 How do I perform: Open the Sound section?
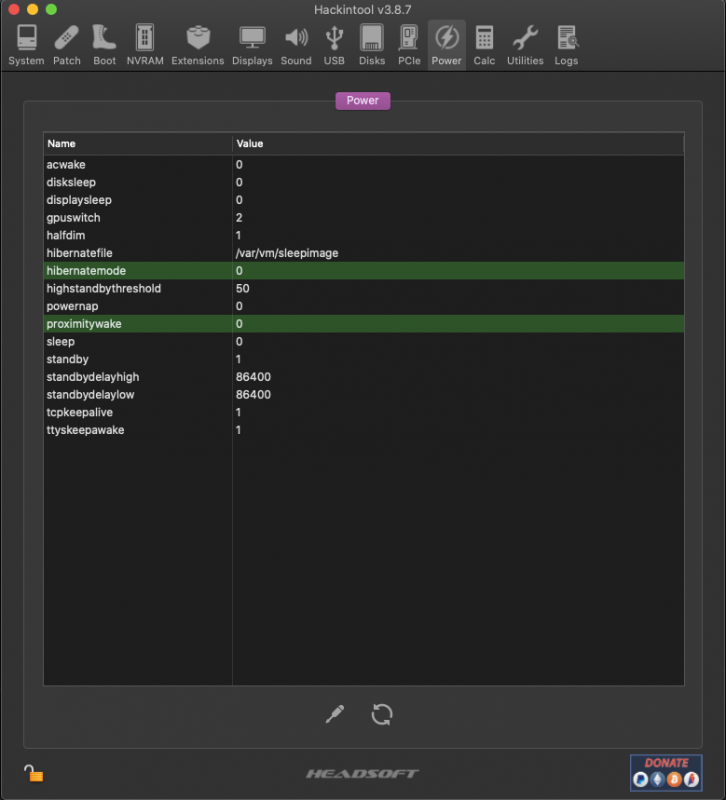point(296,45)
